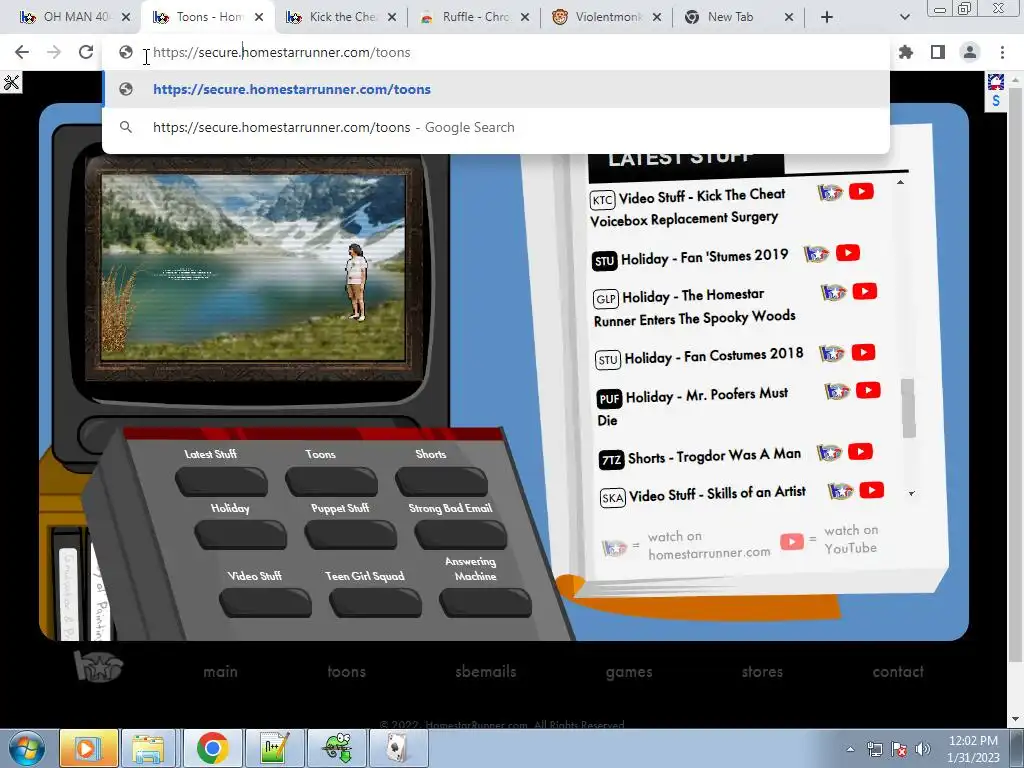This screenshot has height=768, width=1024.
Task: Open Fan Costumes 2018 homestarrunner icon
Action: pos(832,353)
